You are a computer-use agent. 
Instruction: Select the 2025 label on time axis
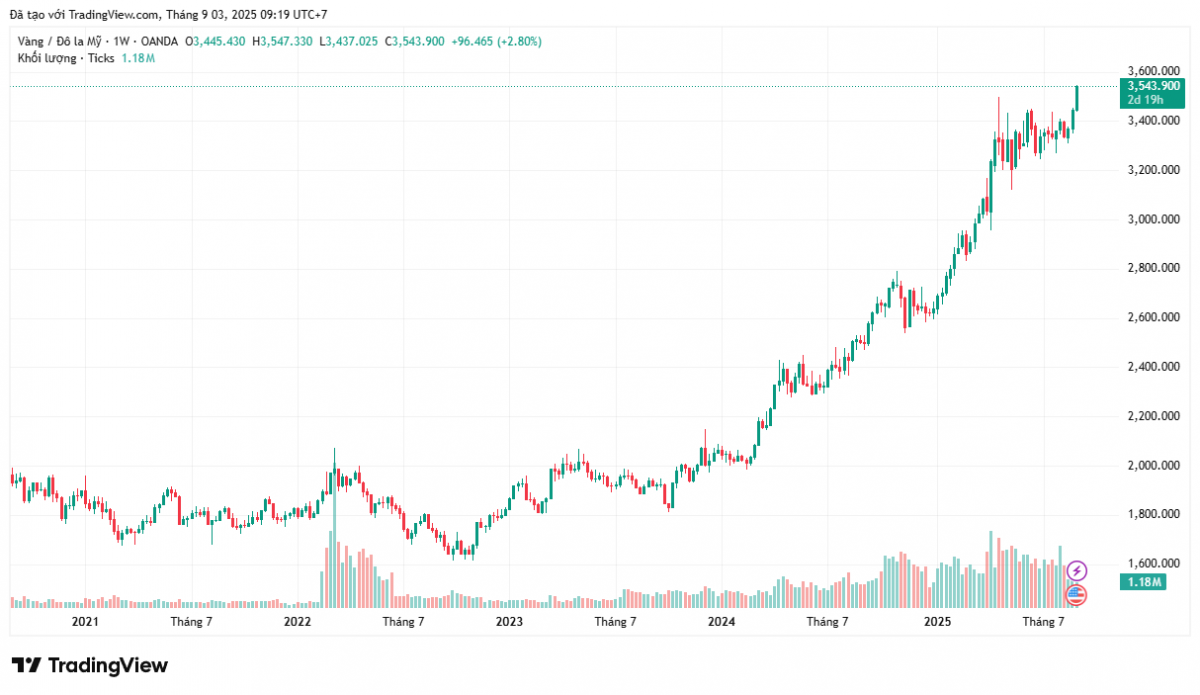coord(937,622)
